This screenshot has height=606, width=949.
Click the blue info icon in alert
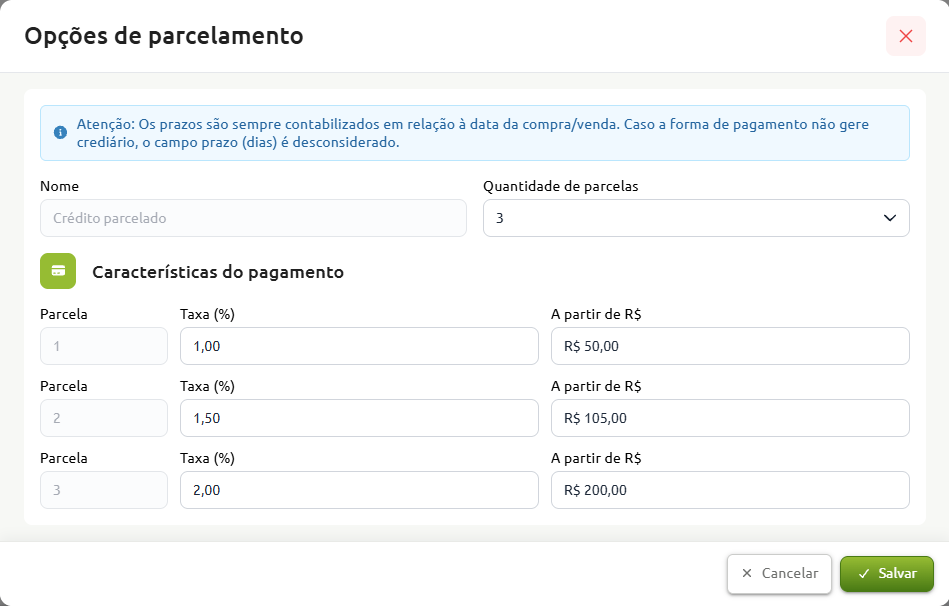coord(60,133)
